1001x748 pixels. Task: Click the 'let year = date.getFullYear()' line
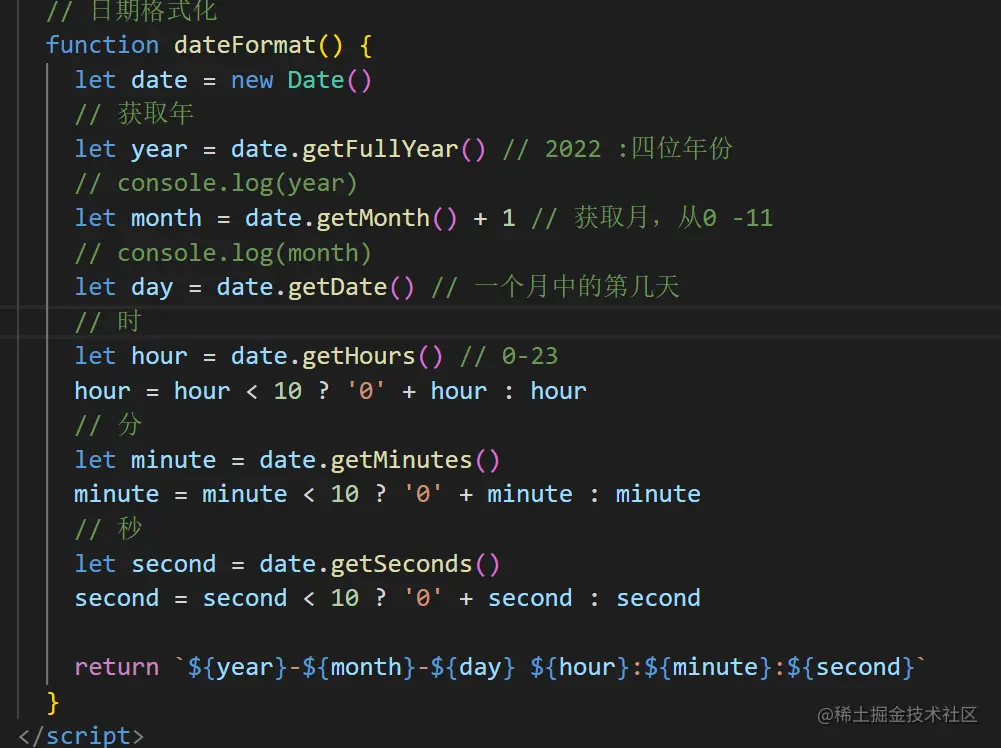pyautogui.click(x=280, y=149)
